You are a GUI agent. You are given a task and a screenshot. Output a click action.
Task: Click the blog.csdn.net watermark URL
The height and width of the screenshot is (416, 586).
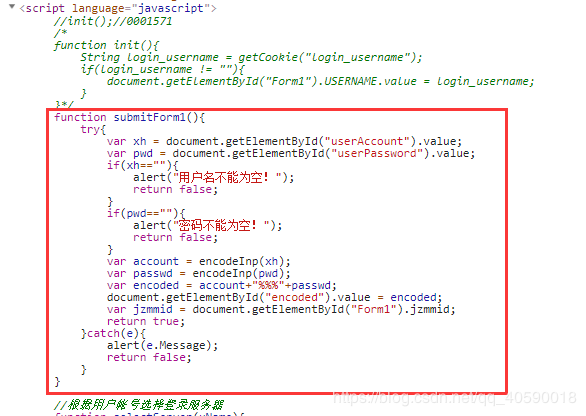tap(454, 398)
